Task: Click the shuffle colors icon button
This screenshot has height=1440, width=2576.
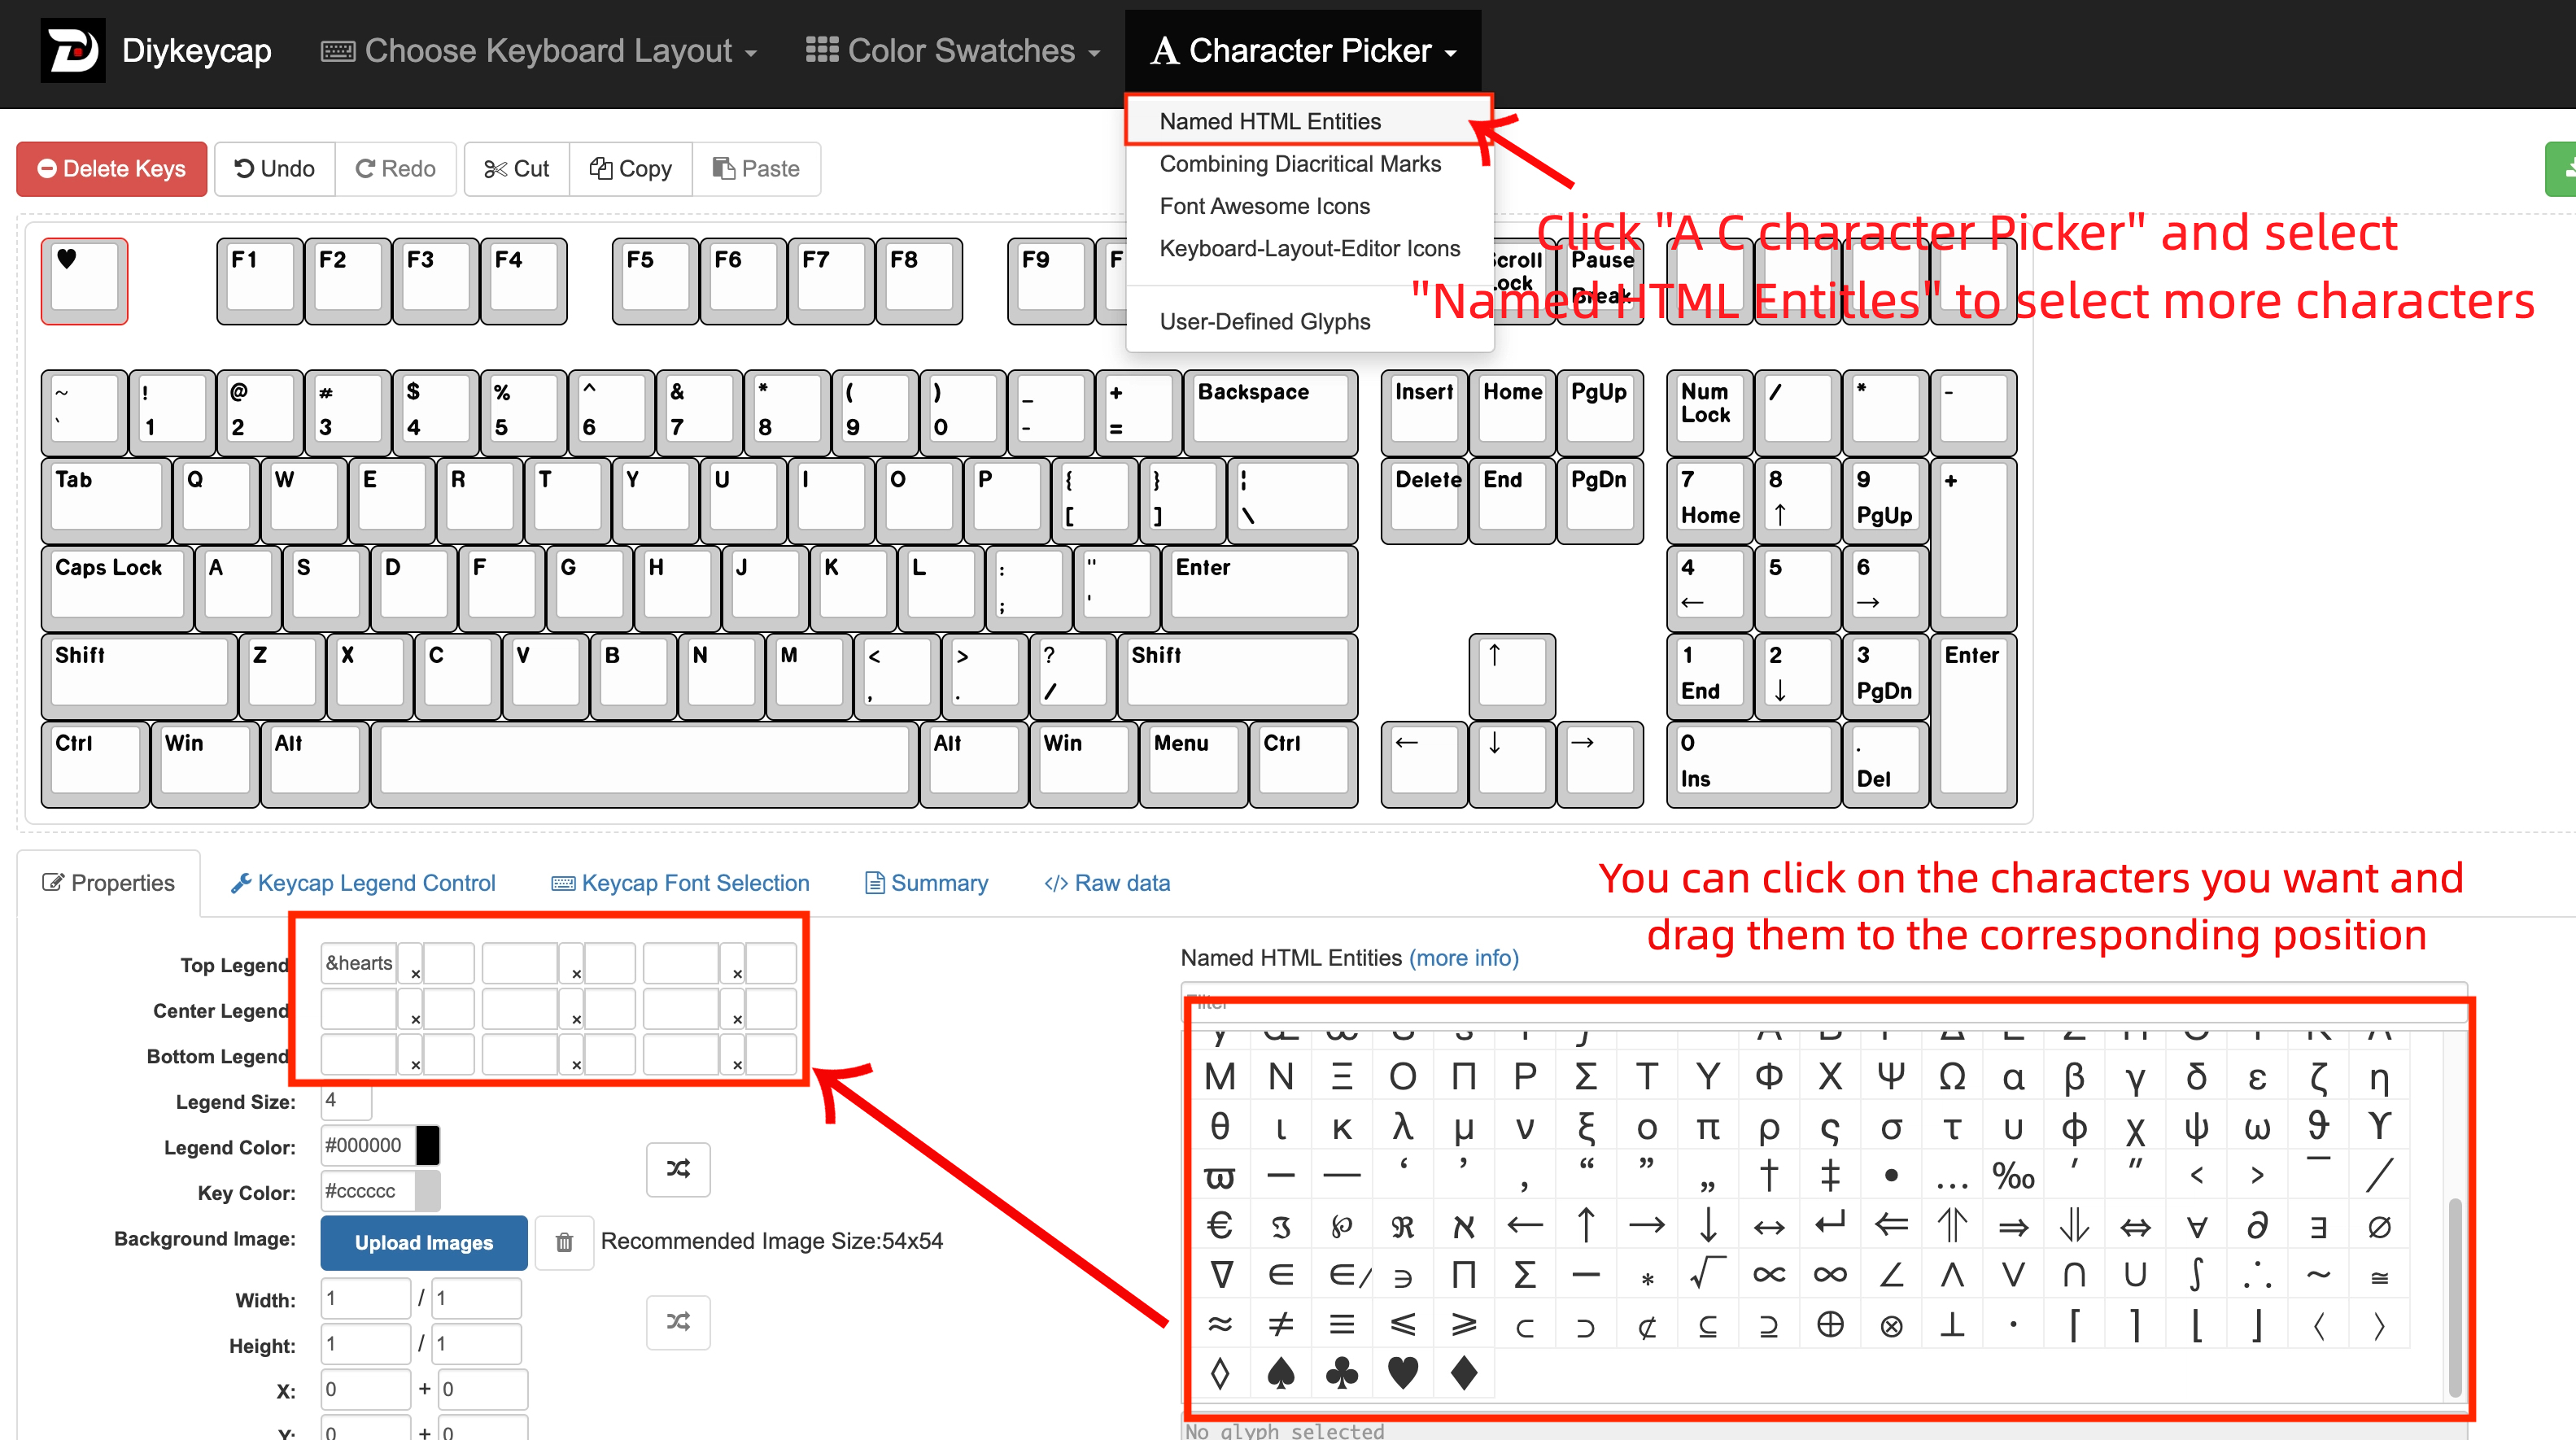Action: [x=678, y=1169]
